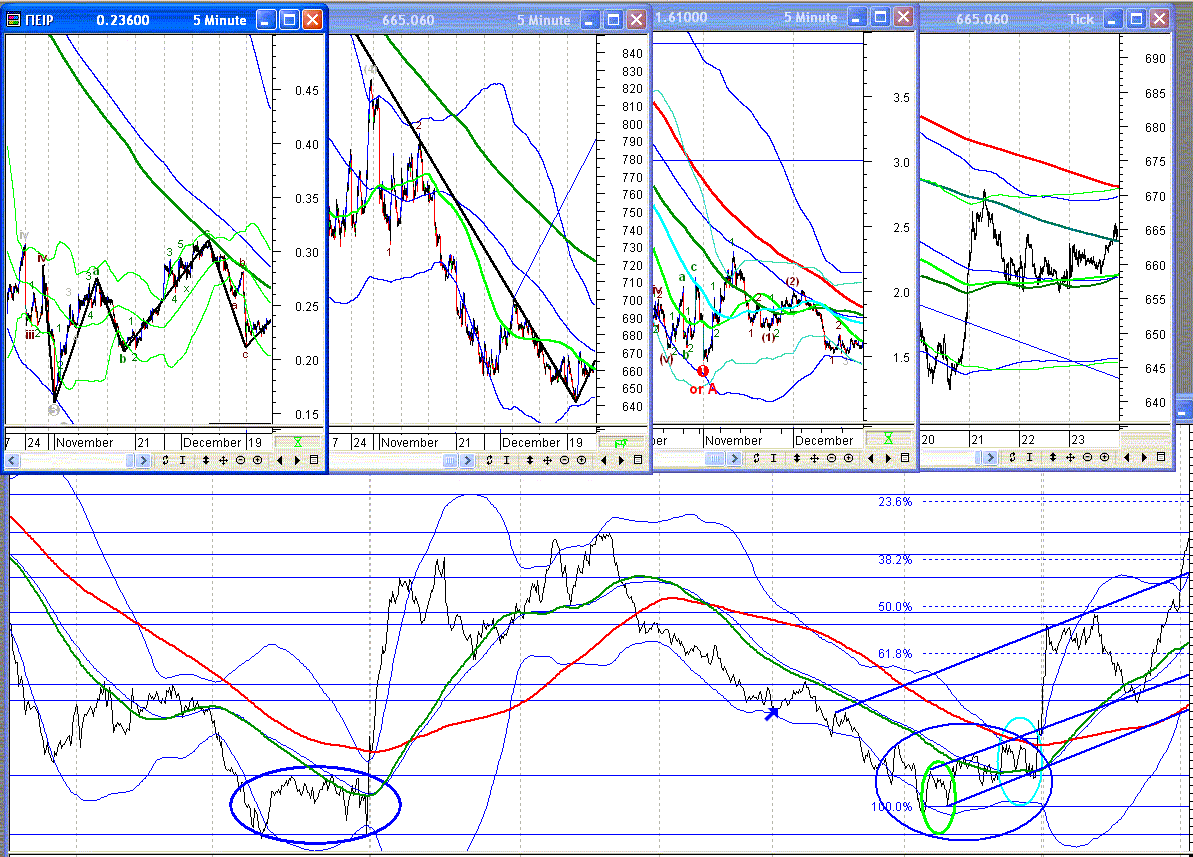Click the vertical scale arrows icon in the ΠΕΙΡ chart
This screenshot has width=1193, height=857.
(205, 460)
